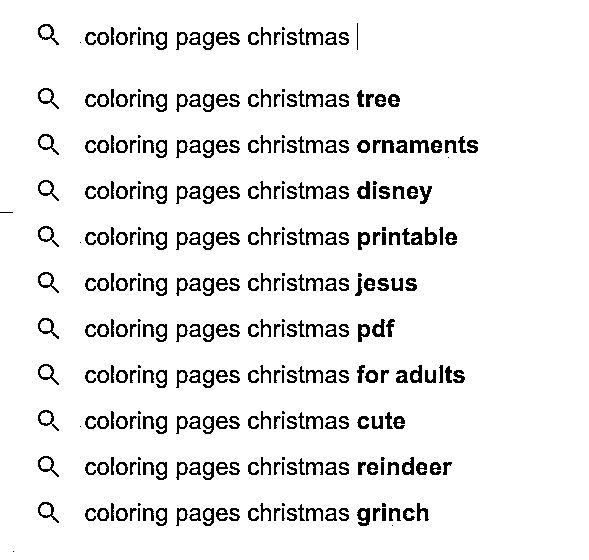Click the search box magnifier icon
This screenshot has width=589, height=560.
48,35
